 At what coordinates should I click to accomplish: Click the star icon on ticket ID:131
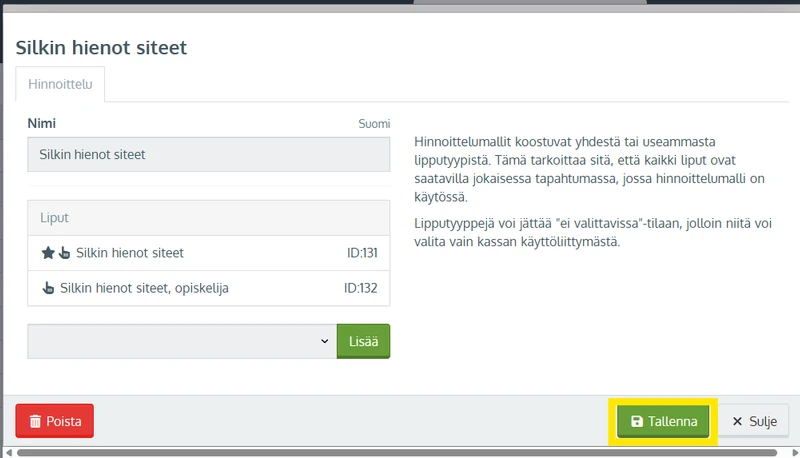pos(48,253)
